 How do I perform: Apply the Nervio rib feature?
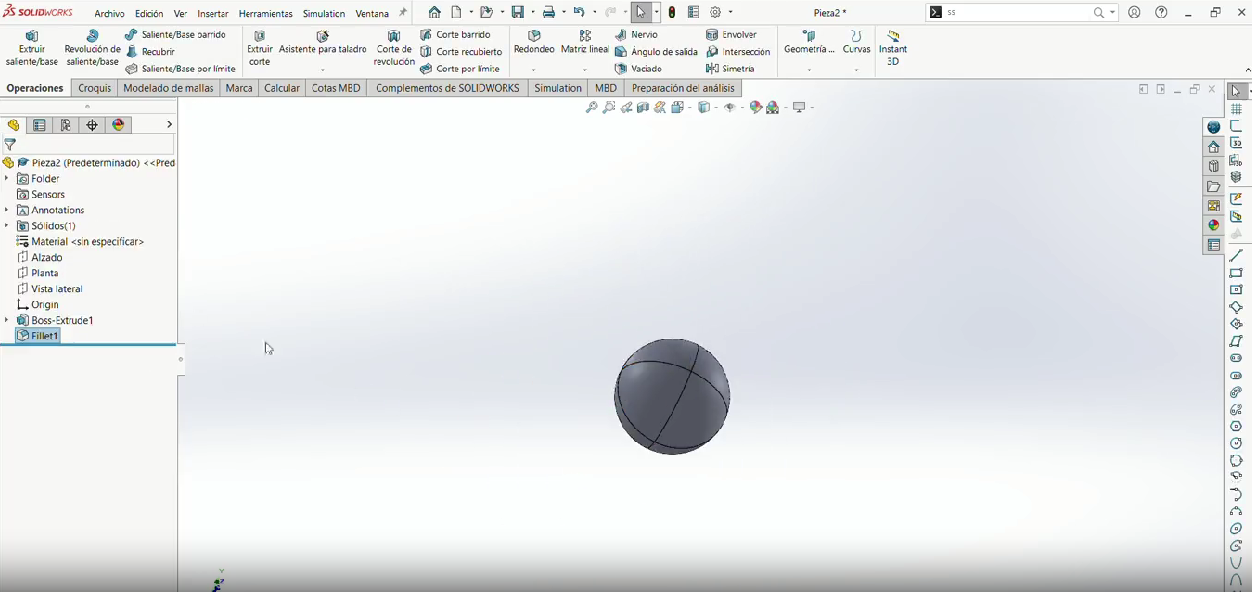tap(637, 35)
